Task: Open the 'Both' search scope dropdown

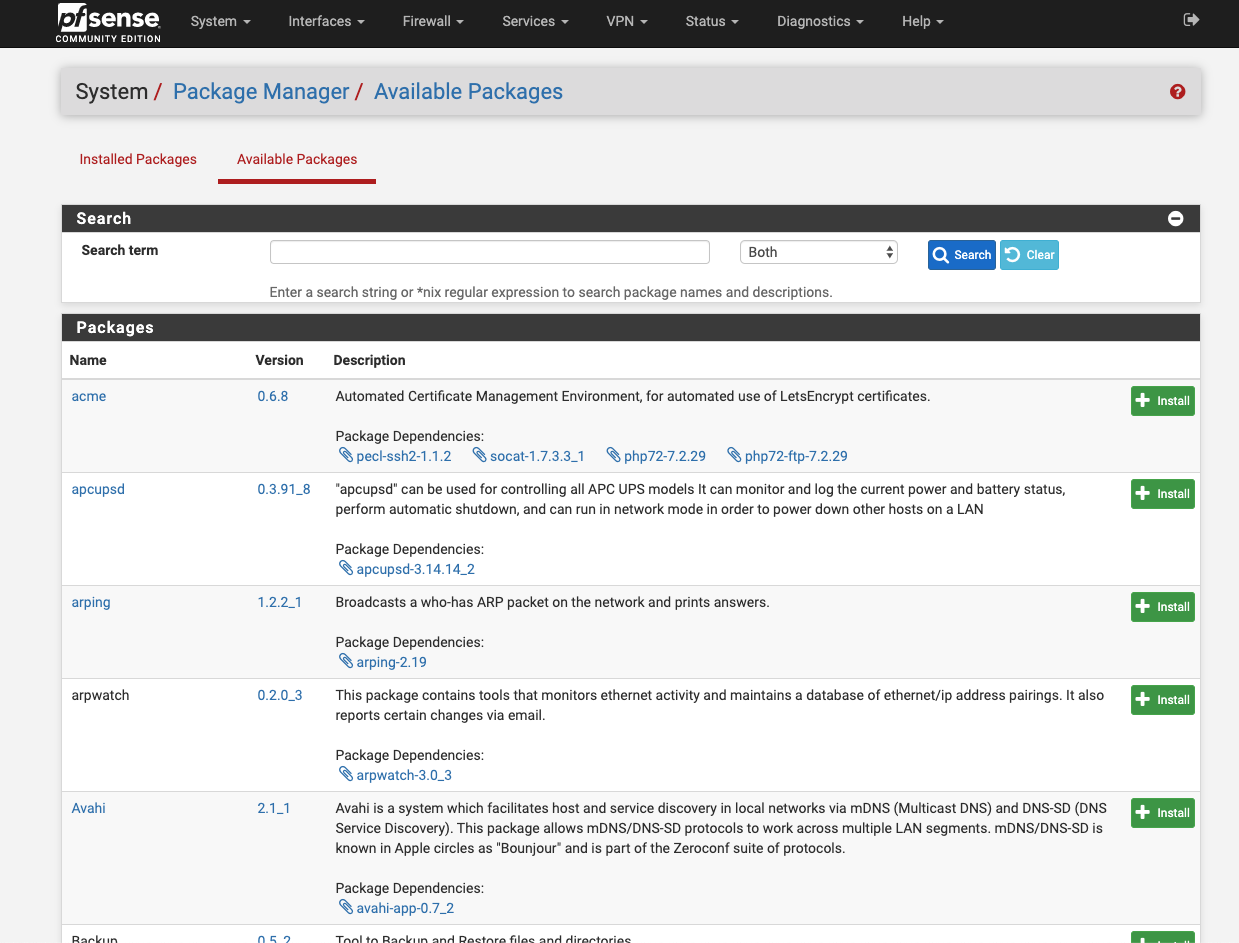Action: tap(819, 252)
